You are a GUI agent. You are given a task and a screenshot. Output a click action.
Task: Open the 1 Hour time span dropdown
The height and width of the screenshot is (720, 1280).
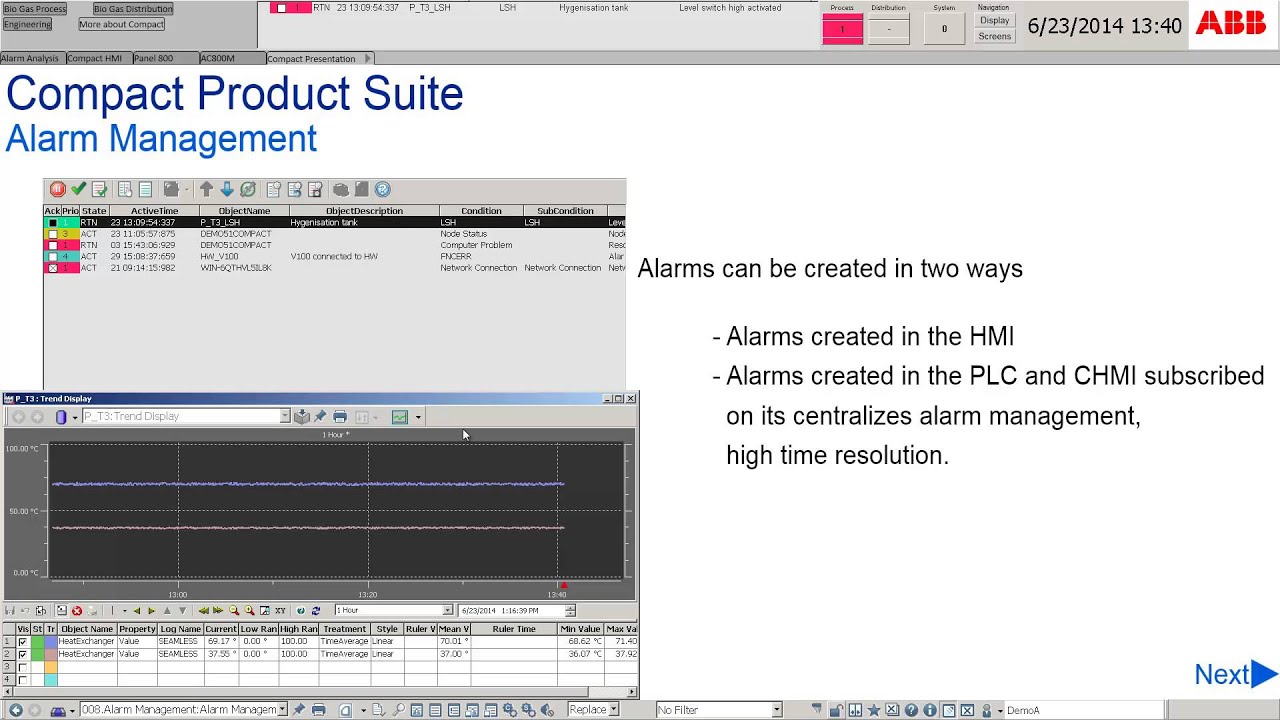point(447,610)
